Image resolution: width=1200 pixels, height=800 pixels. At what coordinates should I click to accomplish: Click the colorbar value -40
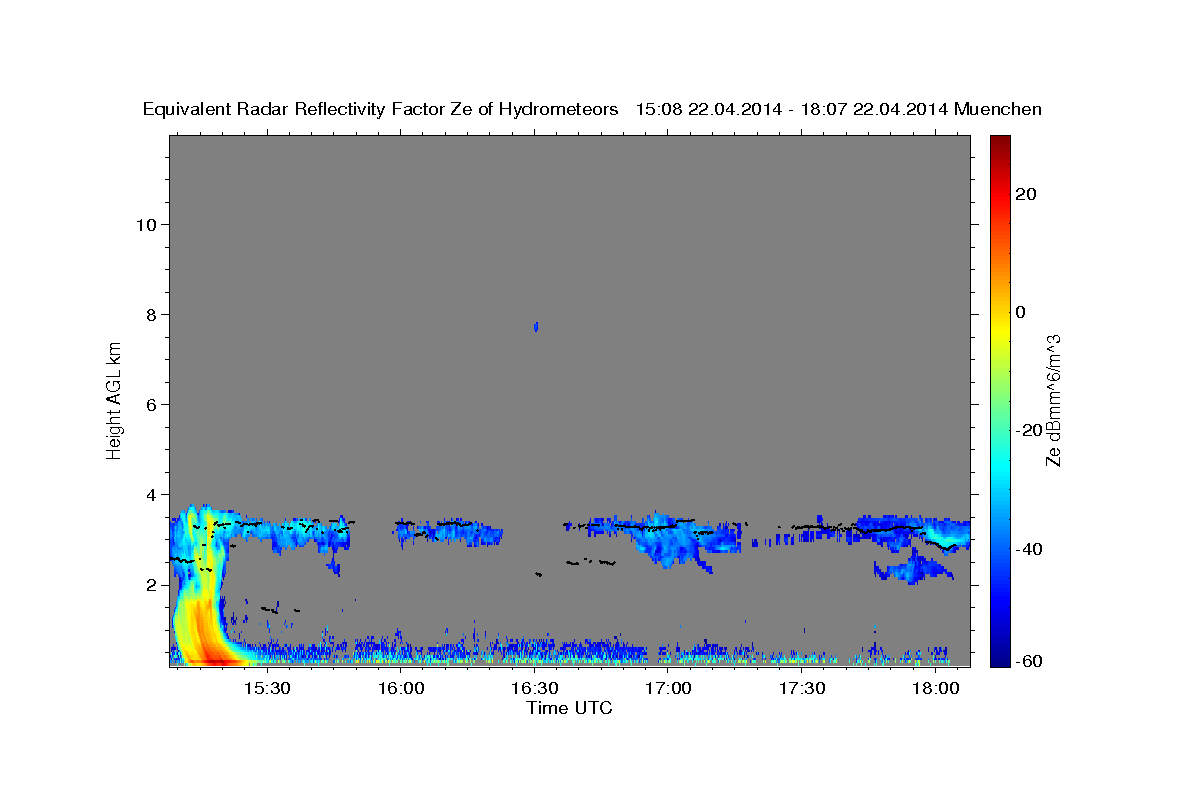[x=1030, y=549]
